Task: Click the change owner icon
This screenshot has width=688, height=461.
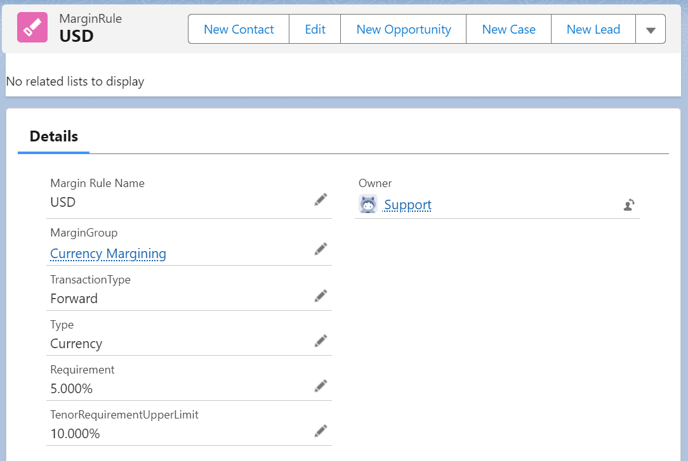Action: [628, 205]
